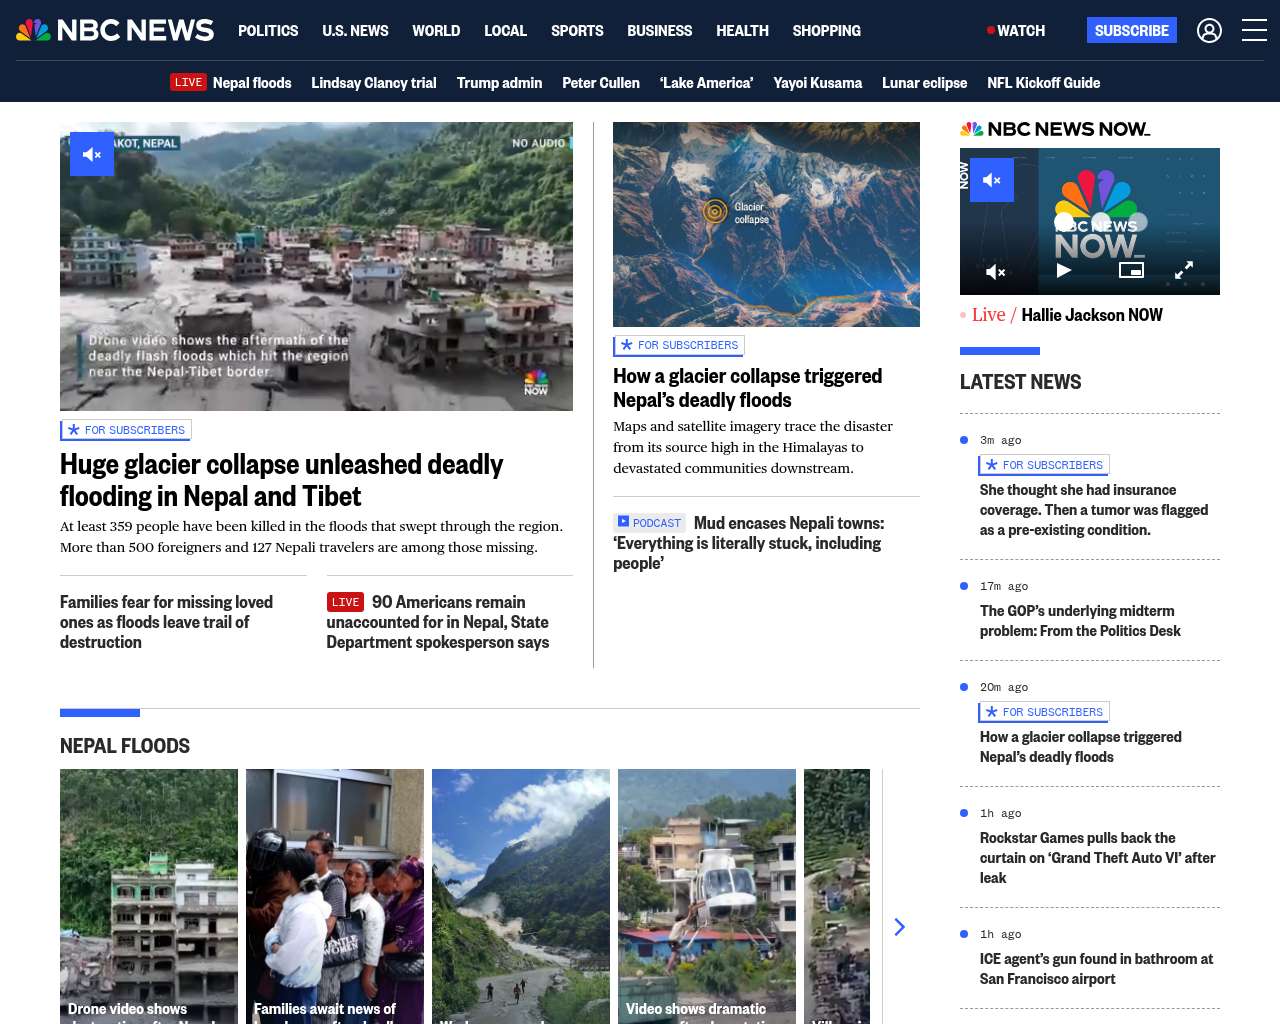Open the 'Lake America' topic

click(706, 83)
